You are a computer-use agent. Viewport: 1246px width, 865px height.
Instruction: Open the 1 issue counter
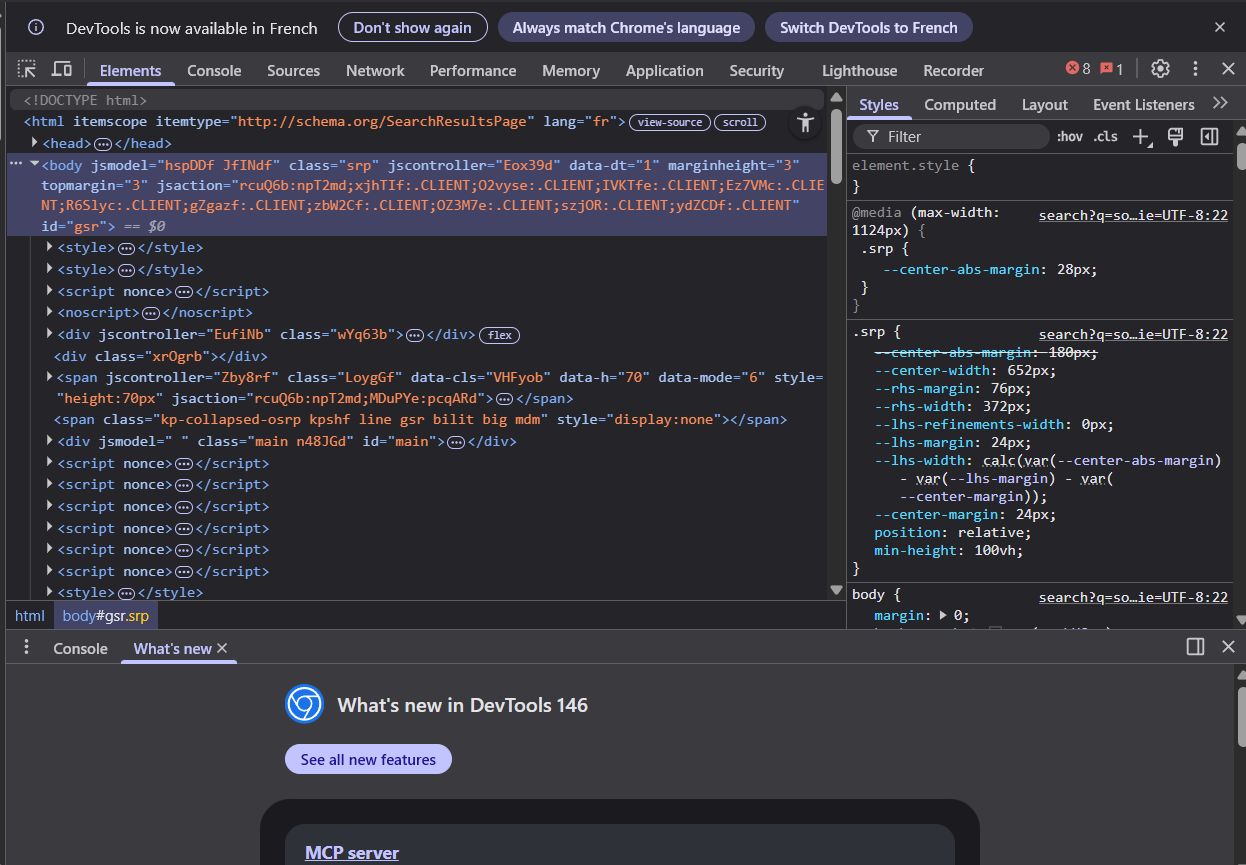[1112, 69]
